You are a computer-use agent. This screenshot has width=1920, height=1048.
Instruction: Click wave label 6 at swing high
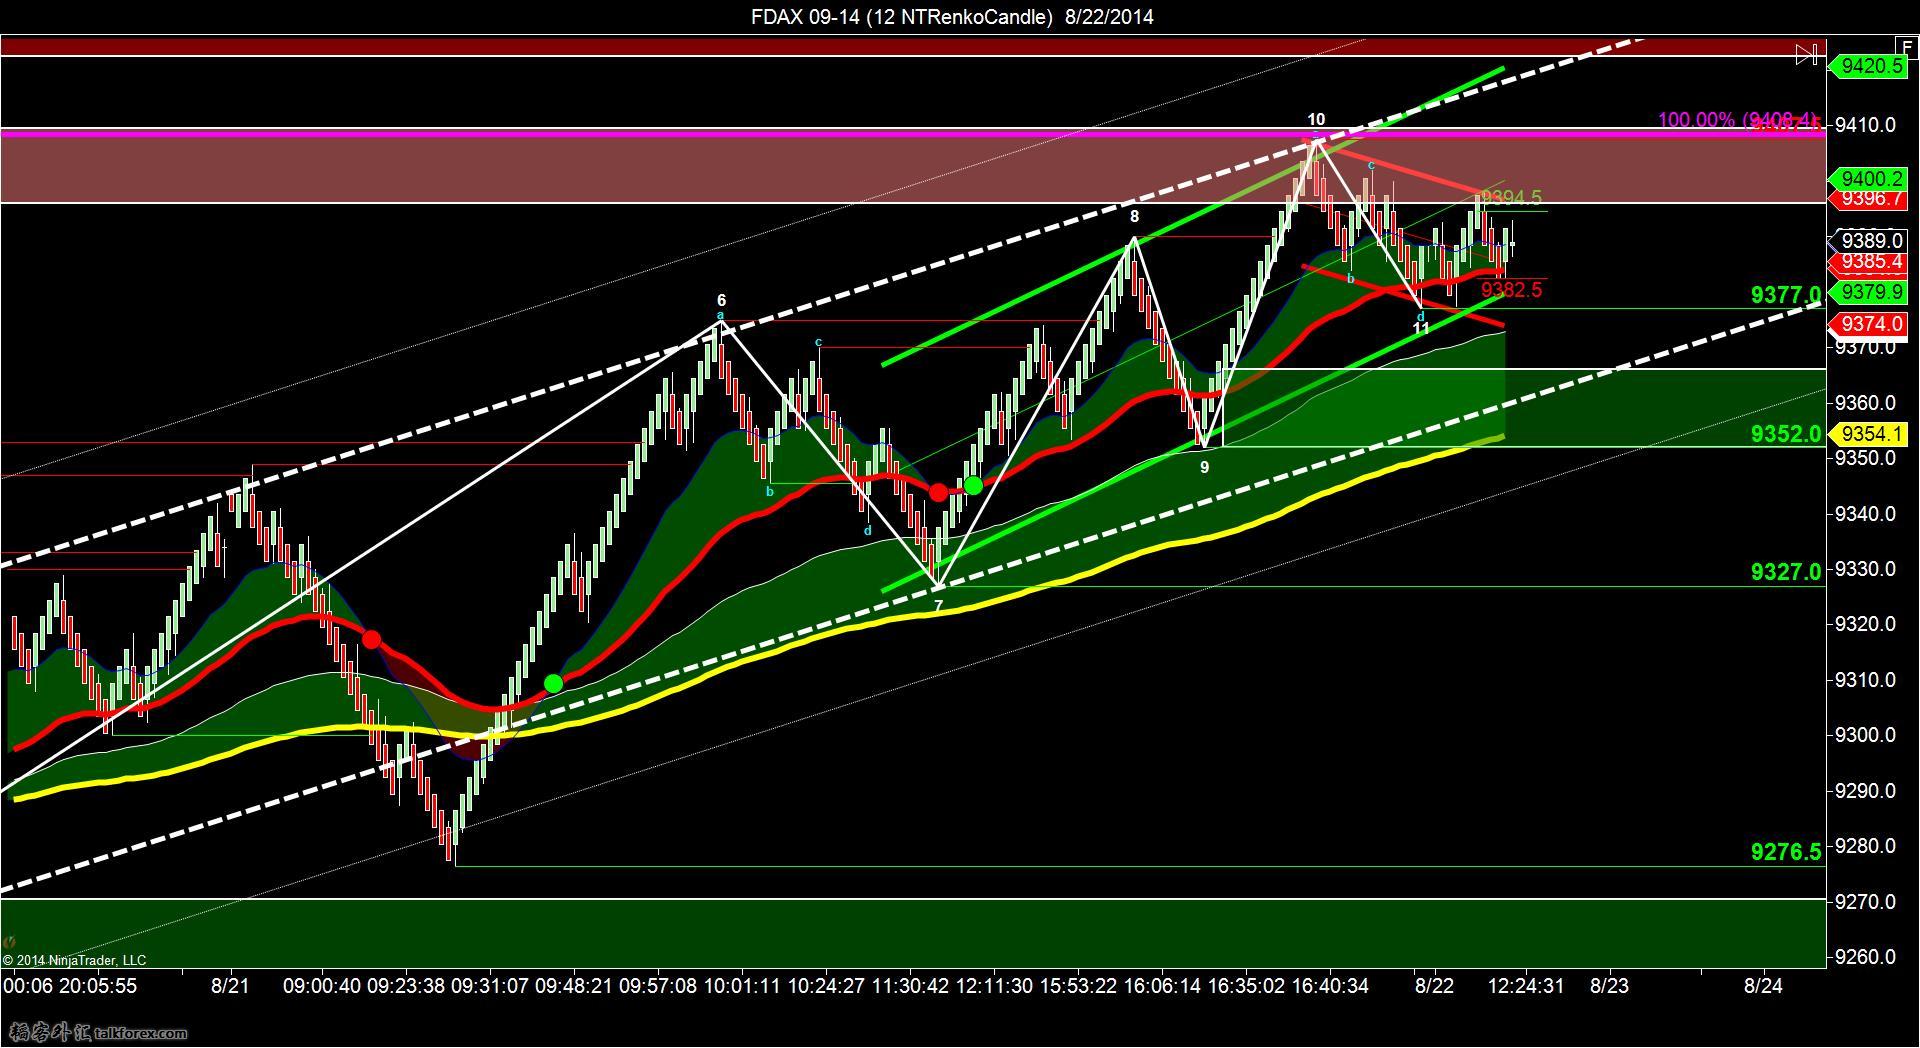coord(721,300)
